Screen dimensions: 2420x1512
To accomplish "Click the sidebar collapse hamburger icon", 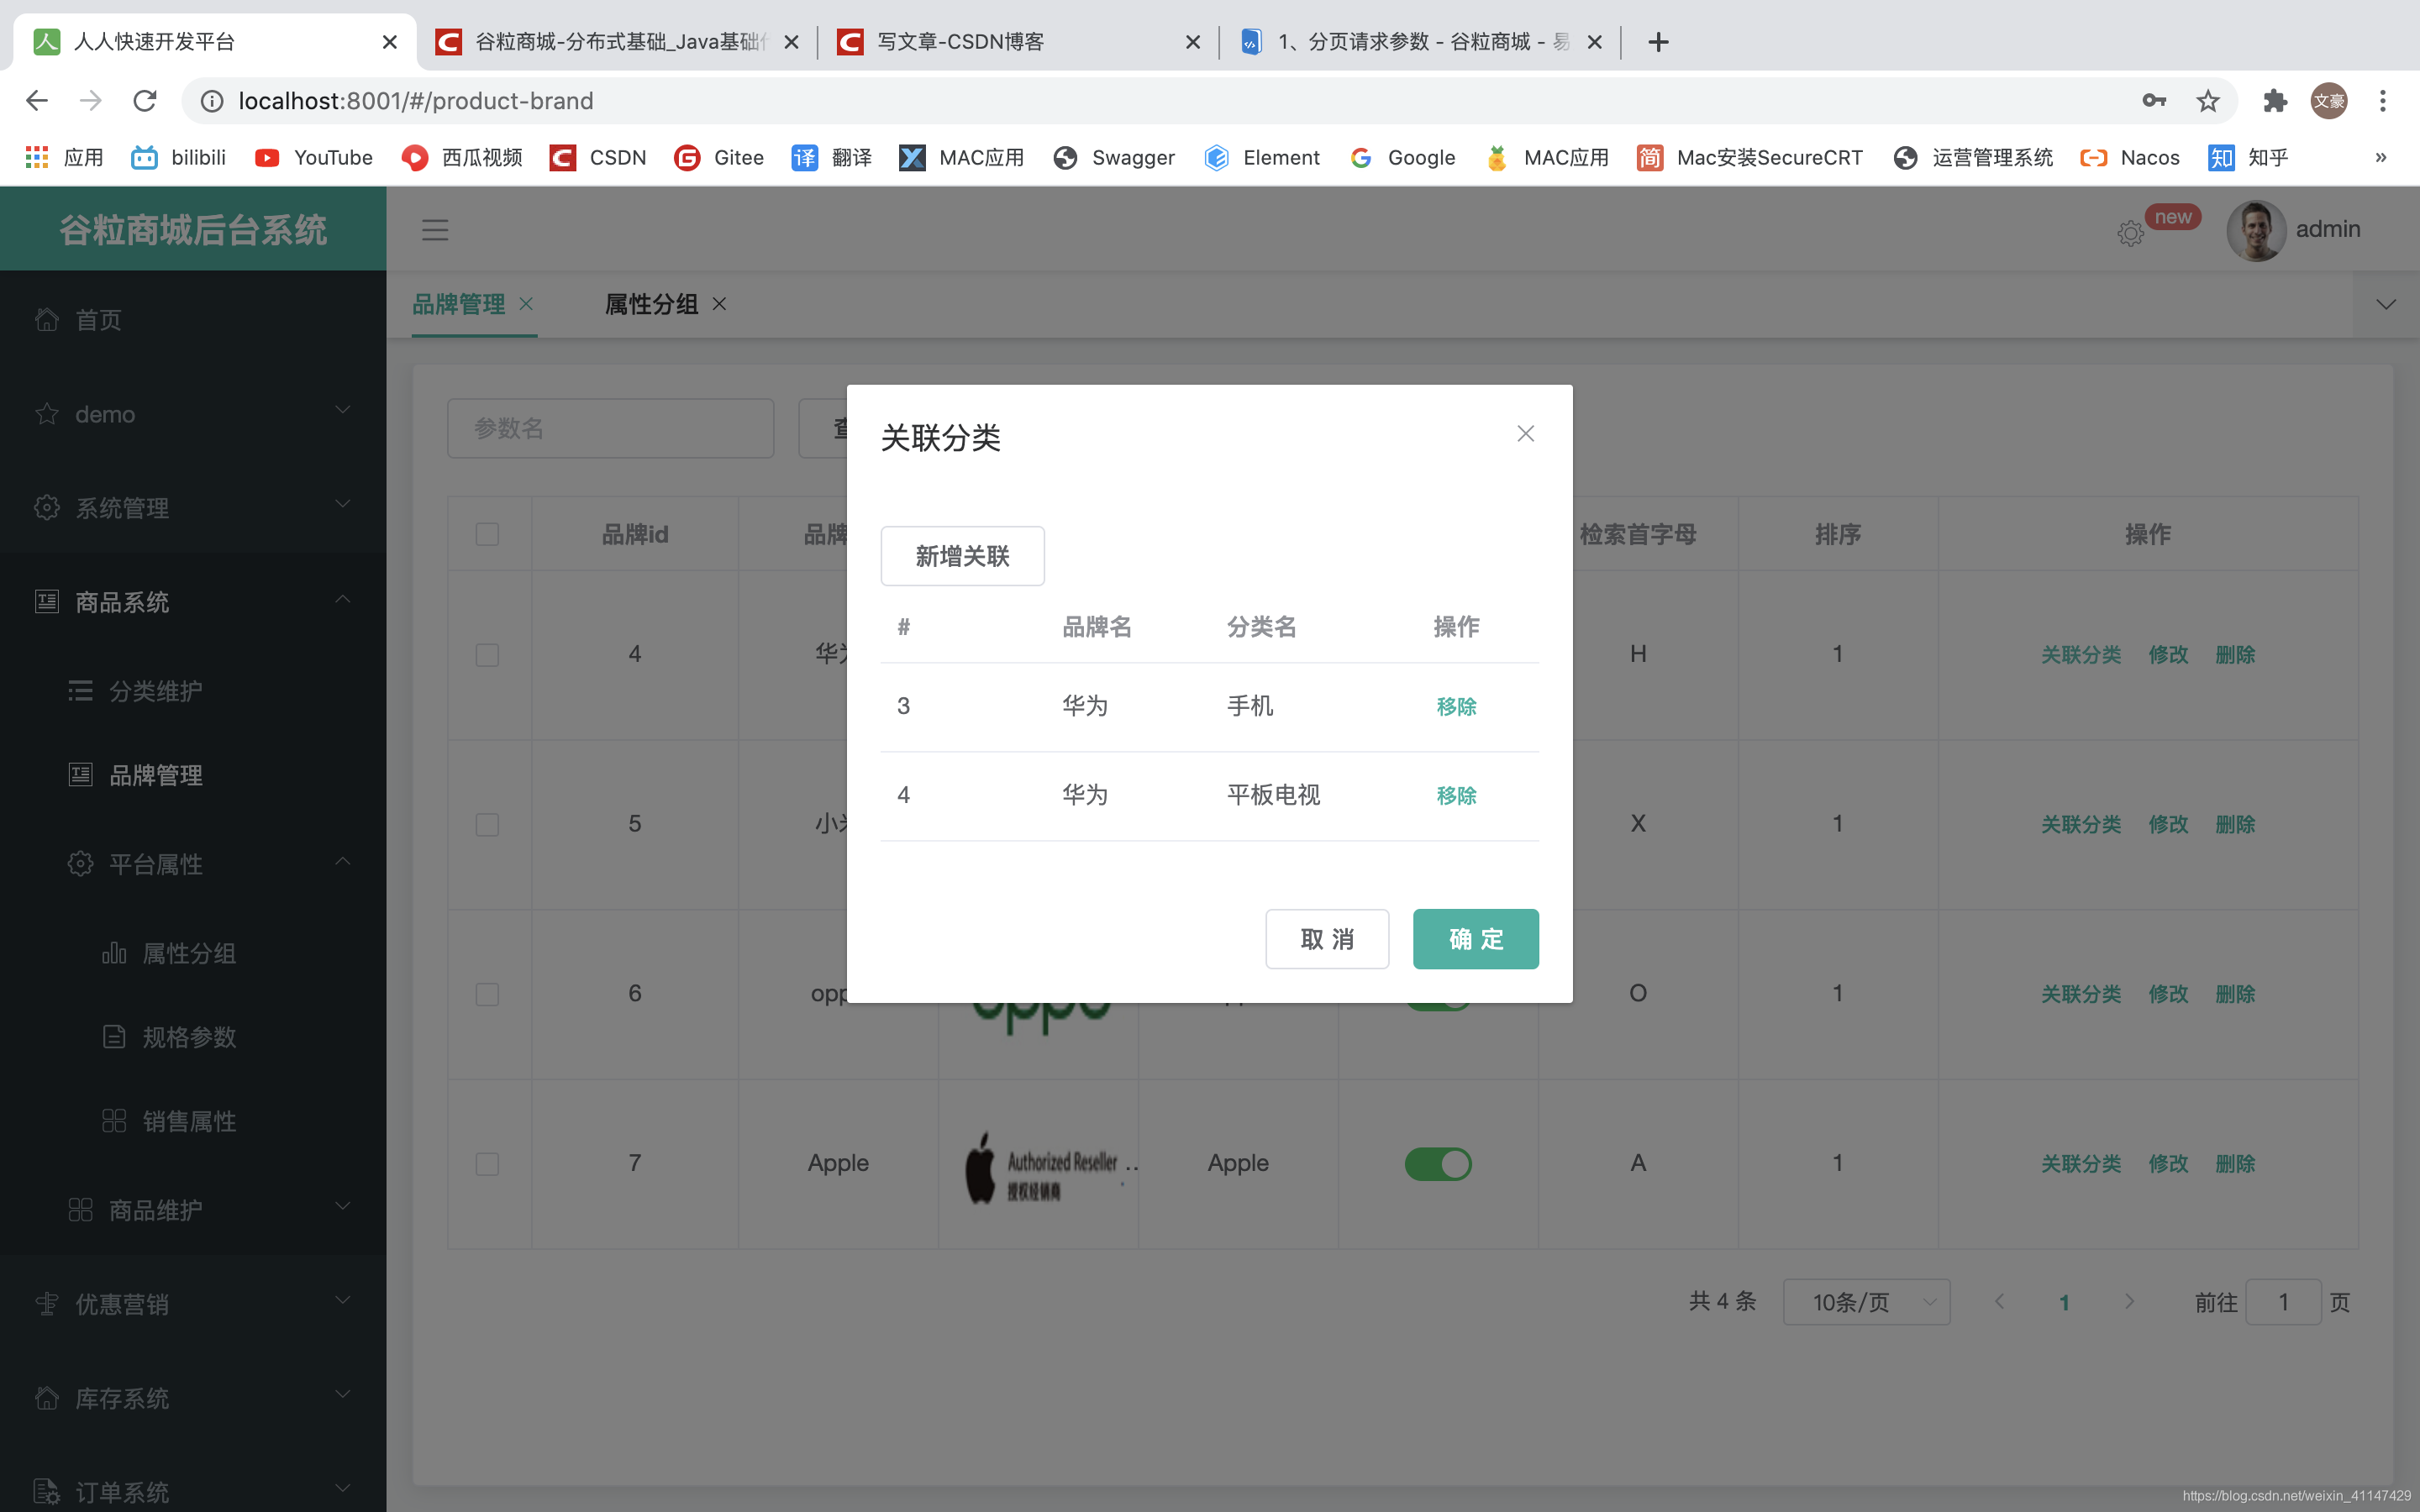I will (434, 230).
